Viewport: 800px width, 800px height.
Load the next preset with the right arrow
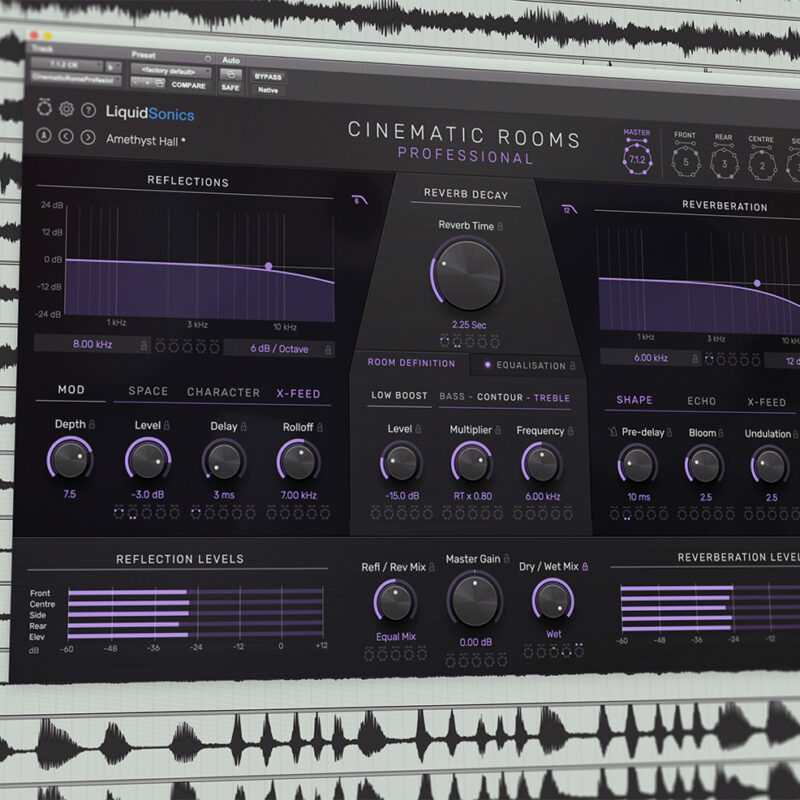point(88,137)
